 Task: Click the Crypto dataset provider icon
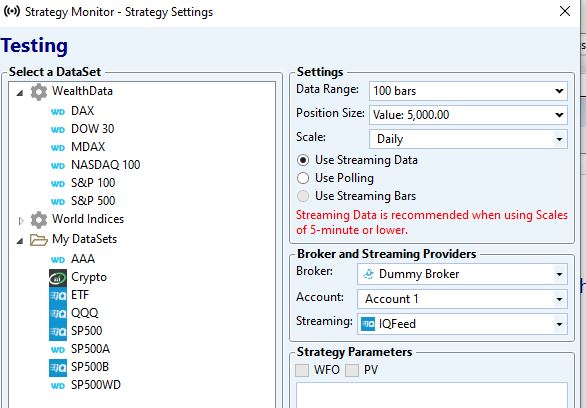[58, 278]
